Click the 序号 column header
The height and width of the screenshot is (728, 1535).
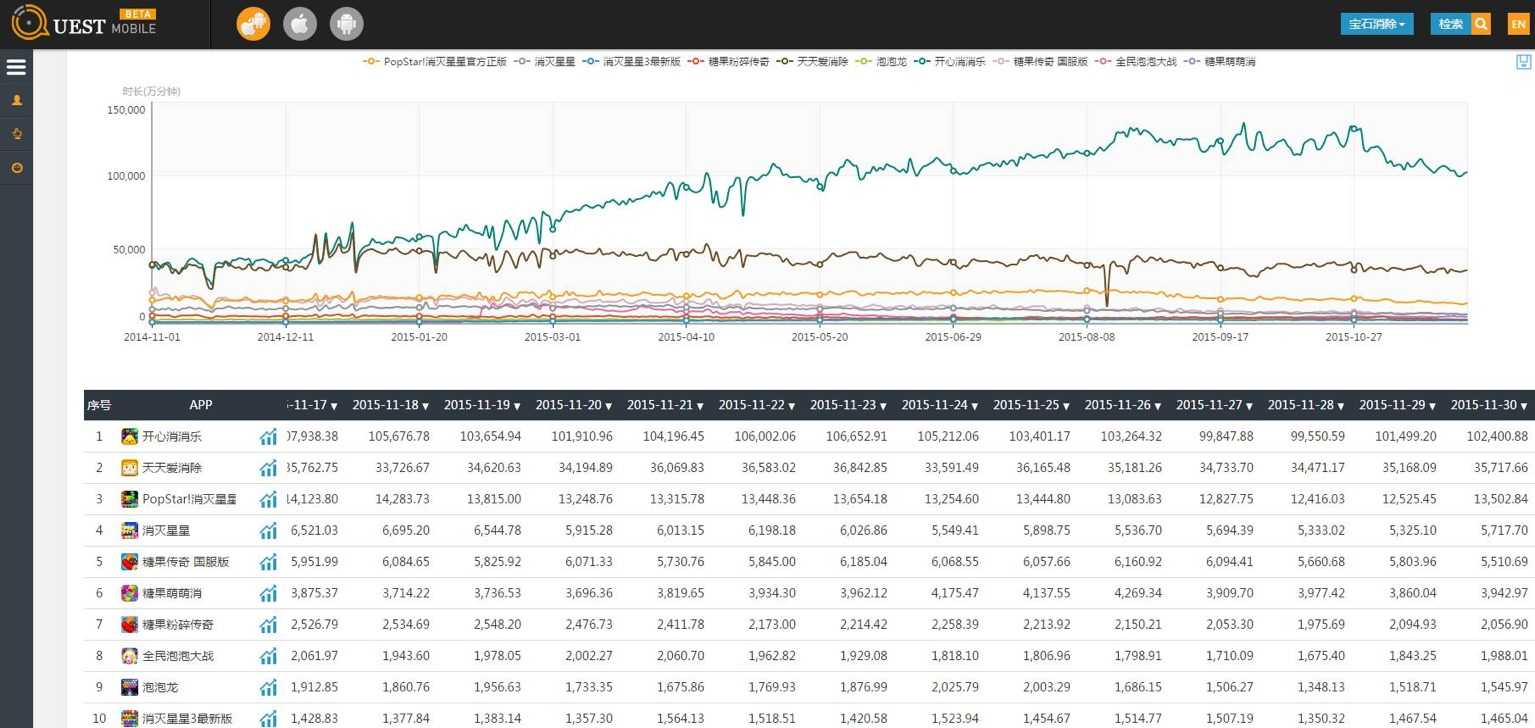(99, 405)
